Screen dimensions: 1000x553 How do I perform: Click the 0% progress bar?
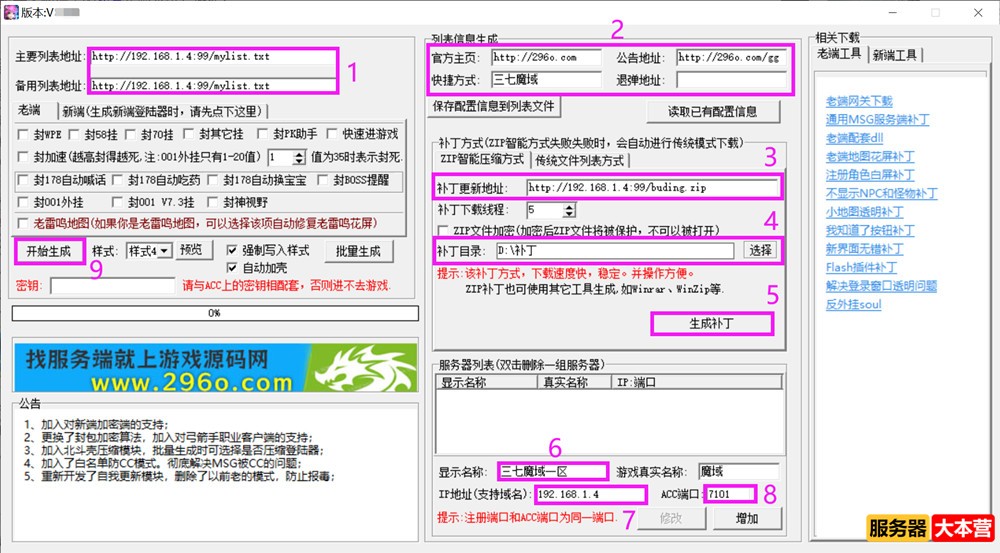tap(215, 313)
